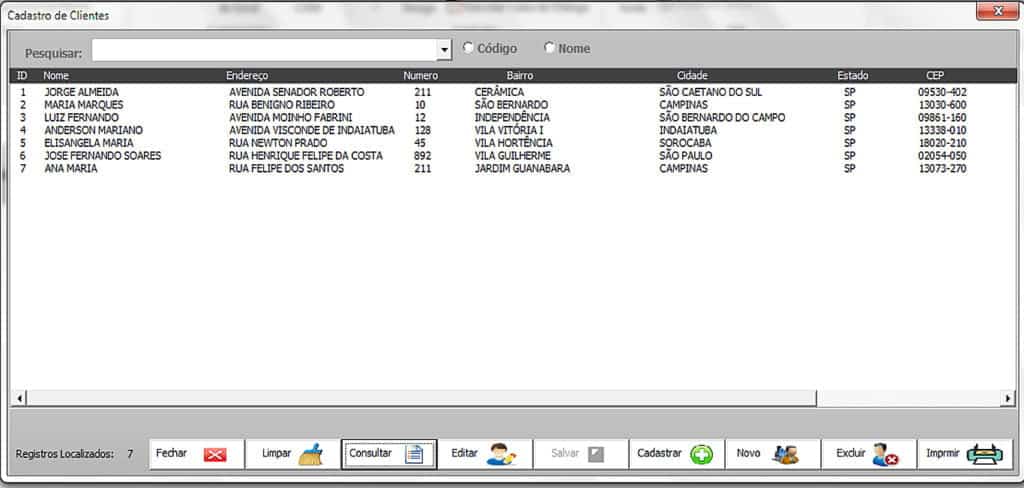The image size is (1024, 488).
Task: Click the Bairro column header
Action: click(520, 76)
